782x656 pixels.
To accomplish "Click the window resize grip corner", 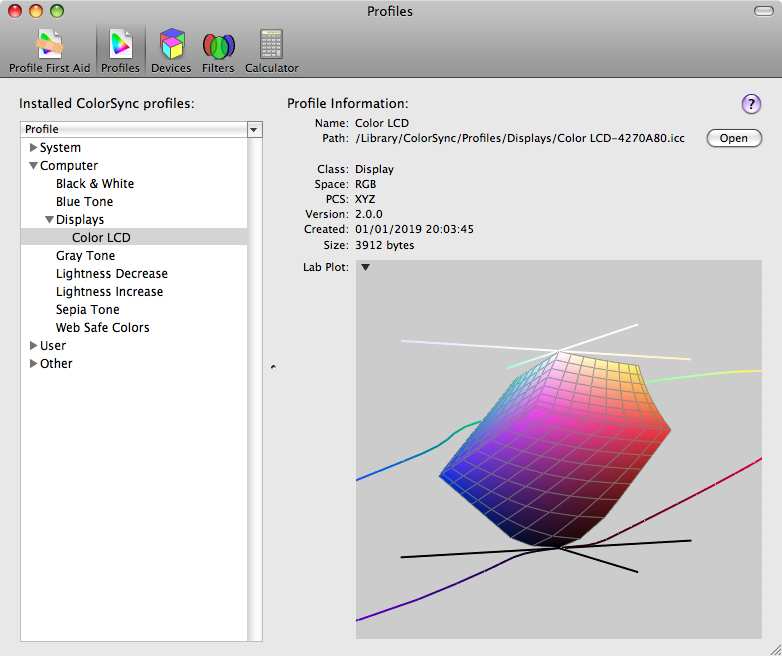I will [775, 649].
